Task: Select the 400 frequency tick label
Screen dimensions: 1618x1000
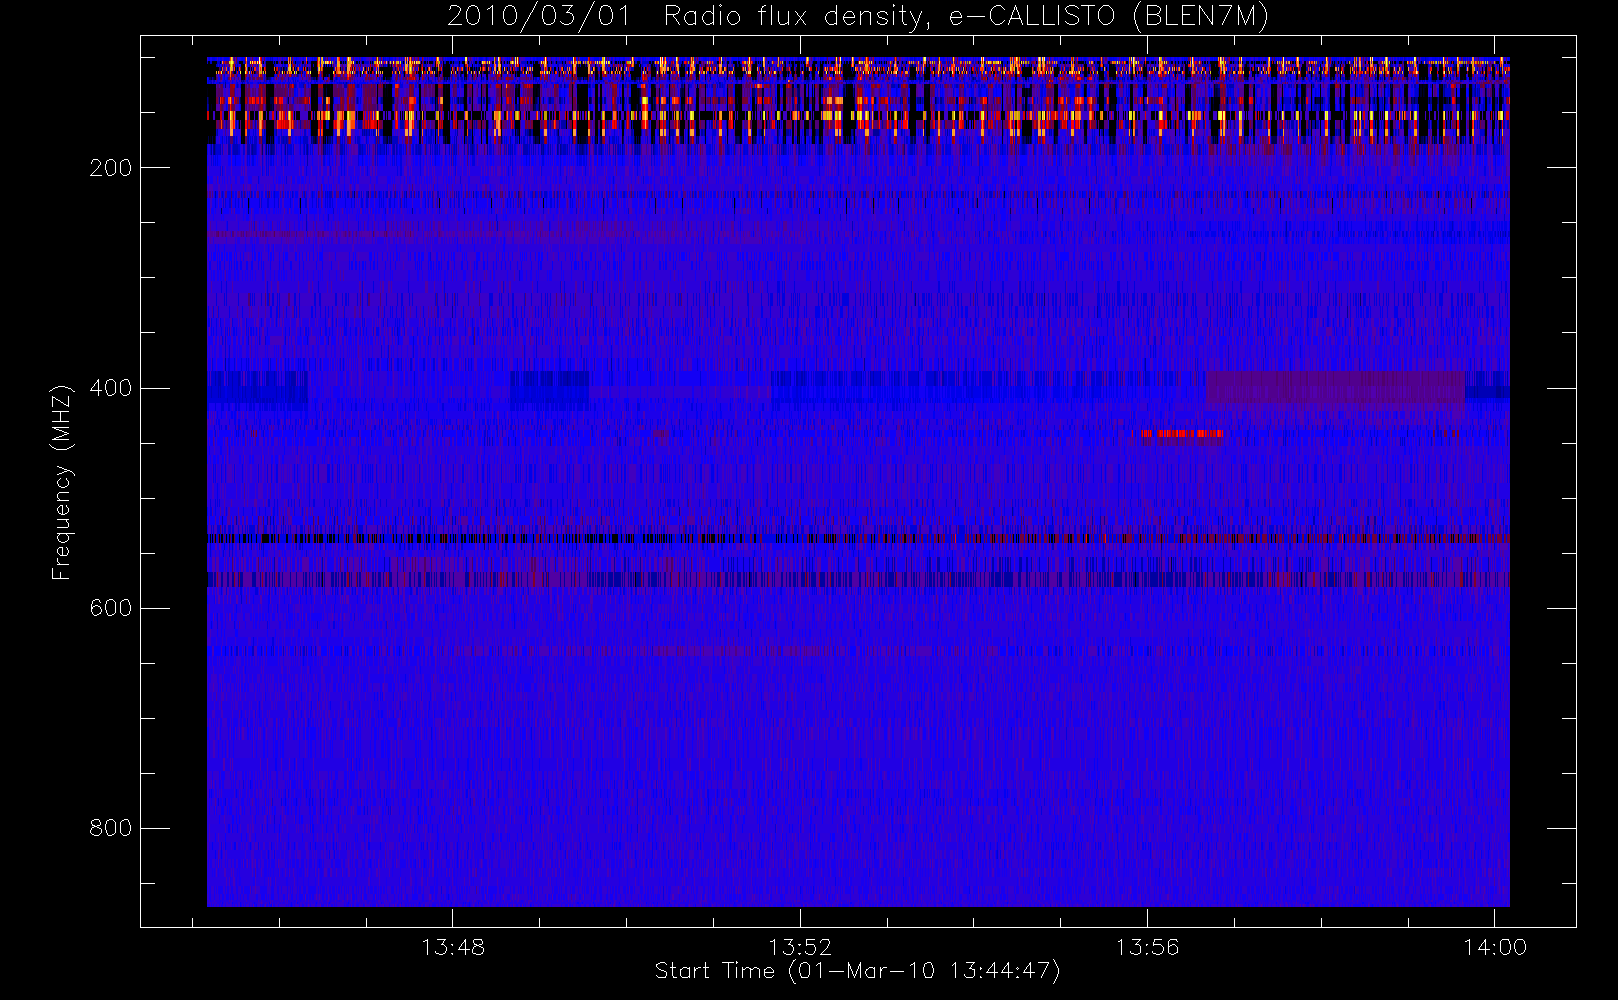Action: point(110,388)
